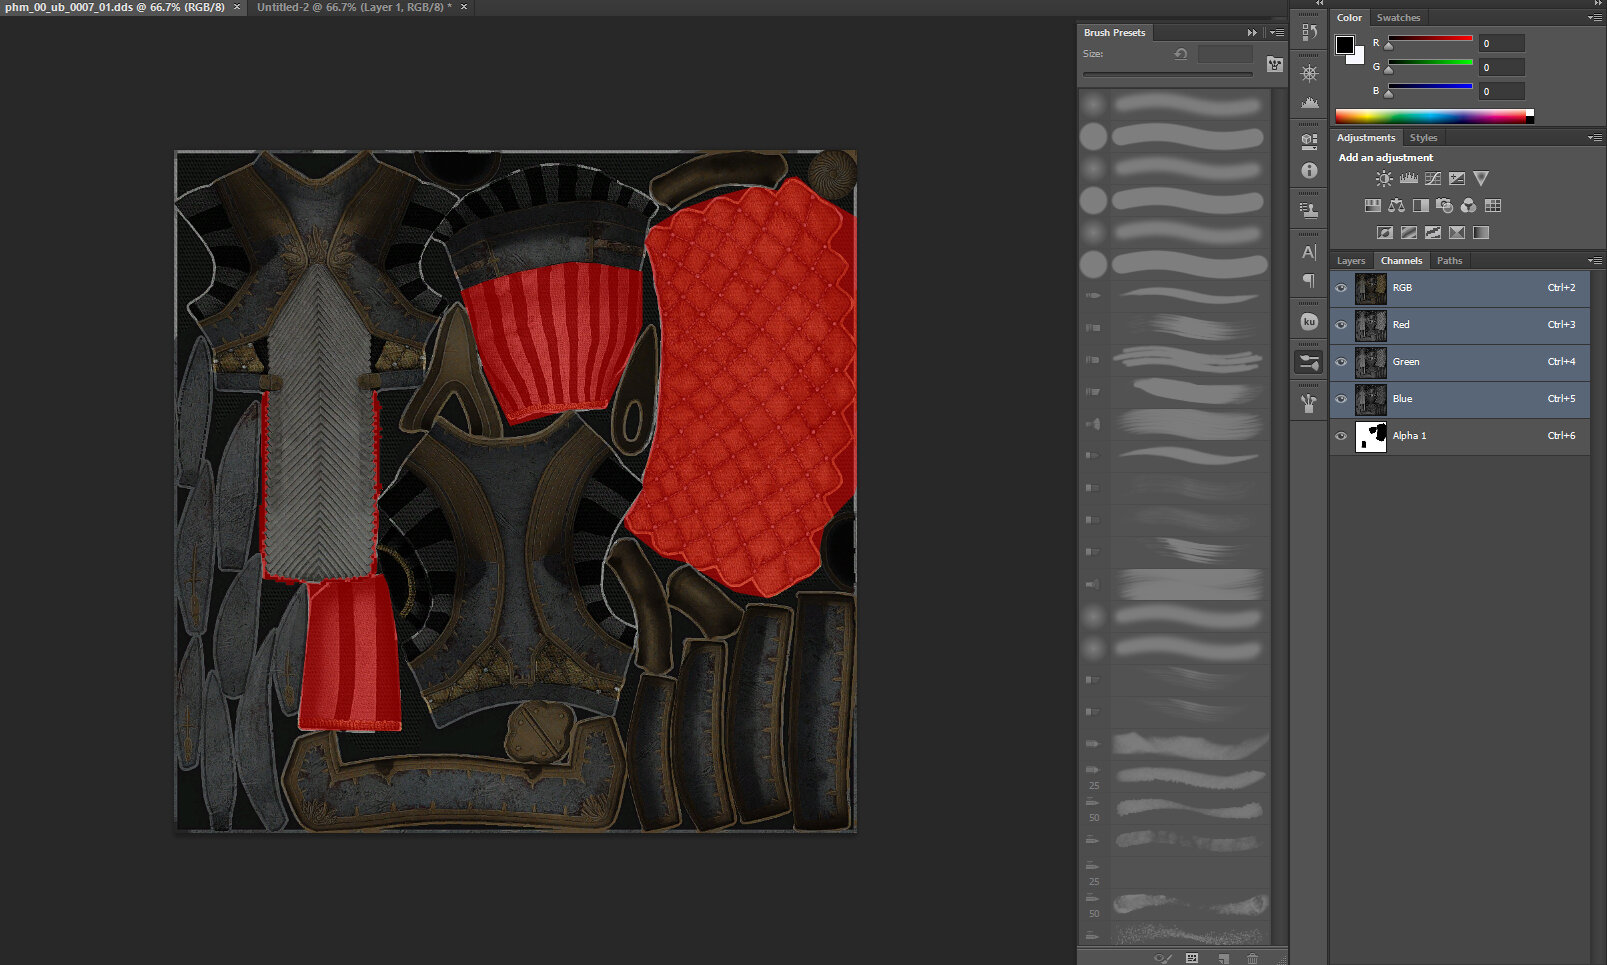Add a Hue/Saturation adjustment
Viewport: 1607px width, 965px height.
point(1373,206)
